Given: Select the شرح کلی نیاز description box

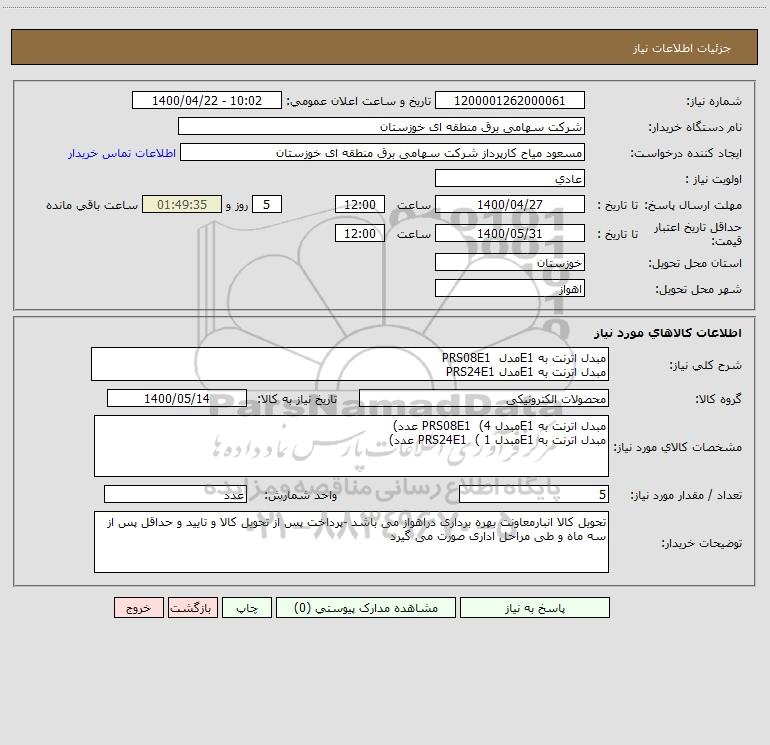Looking at the screenshot, I should coord(350,364).
